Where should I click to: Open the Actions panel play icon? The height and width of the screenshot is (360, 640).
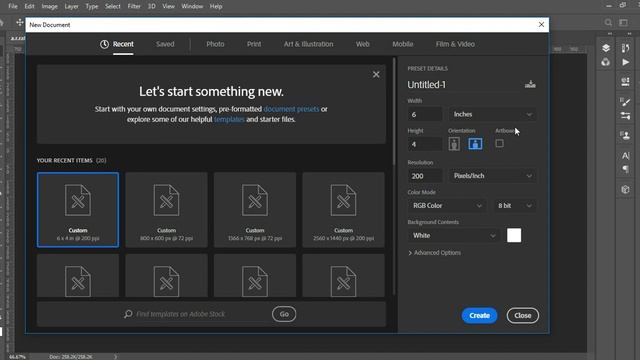click(x=625, y=62)
